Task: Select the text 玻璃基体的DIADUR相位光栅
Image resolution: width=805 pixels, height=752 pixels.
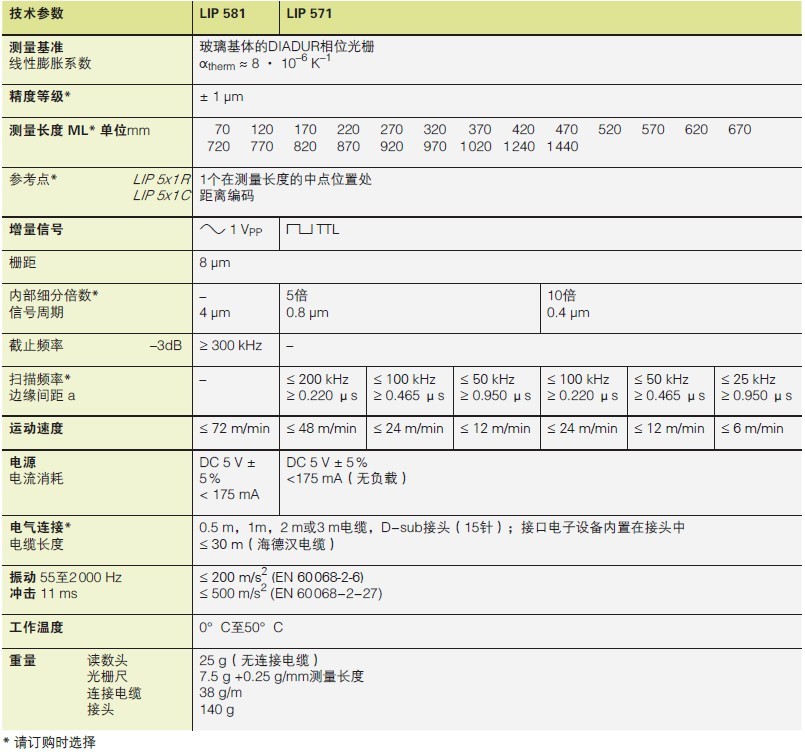Action: tap(287, 47)
